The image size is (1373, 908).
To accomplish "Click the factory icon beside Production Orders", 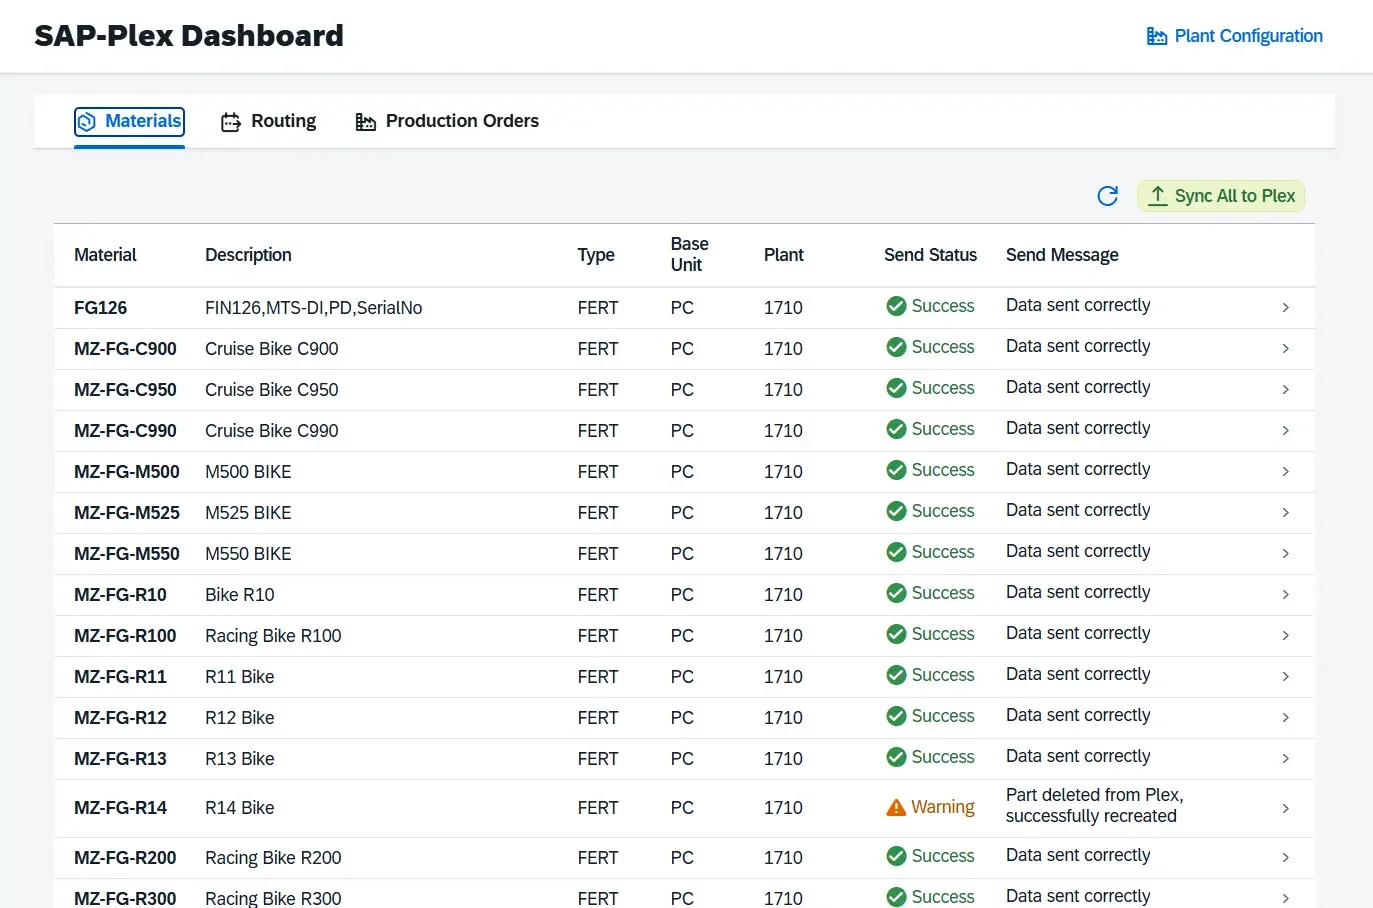I will click(x=365, y=121).
